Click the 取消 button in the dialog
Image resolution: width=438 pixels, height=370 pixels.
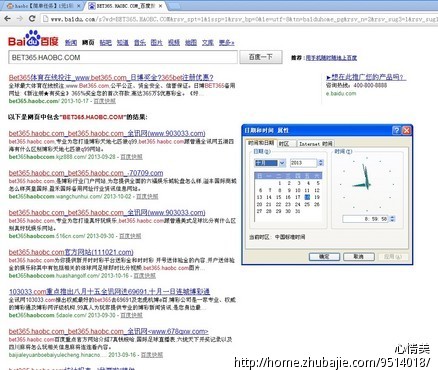click(358, 257)
